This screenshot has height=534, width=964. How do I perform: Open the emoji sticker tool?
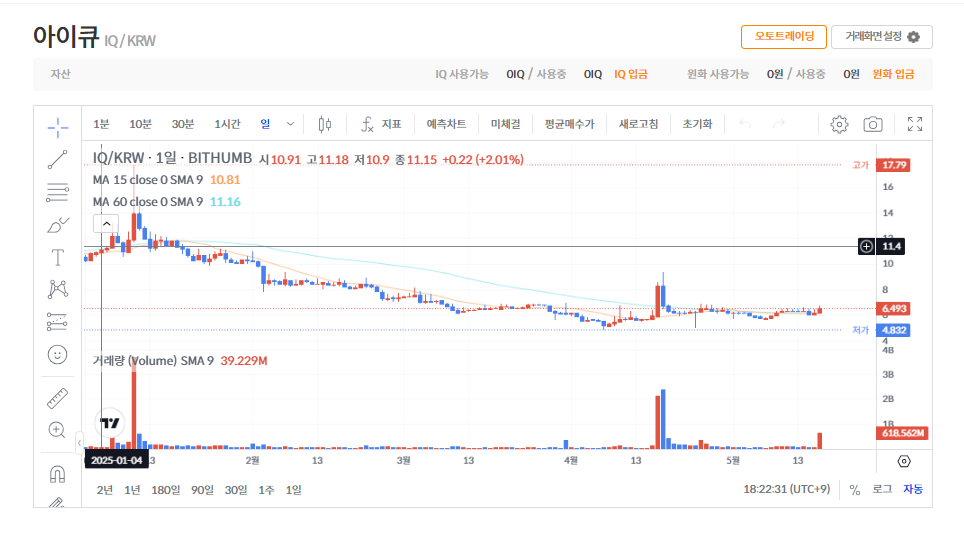(x=57, y=355)
